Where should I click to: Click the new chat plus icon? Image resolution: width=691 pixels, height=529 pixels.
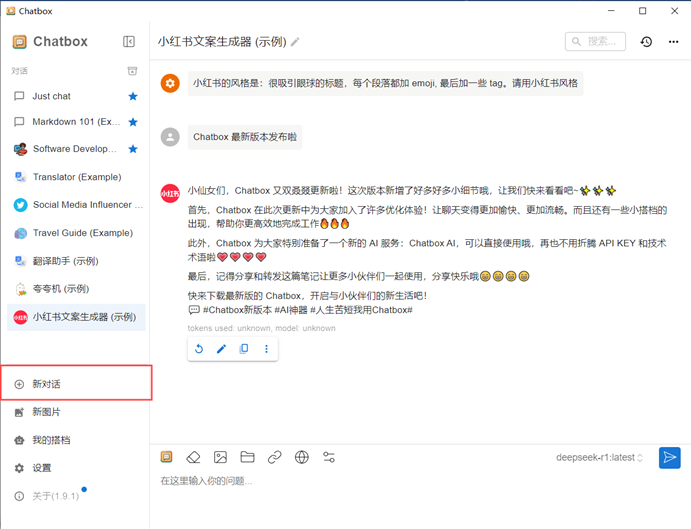(x=19, y=384)
